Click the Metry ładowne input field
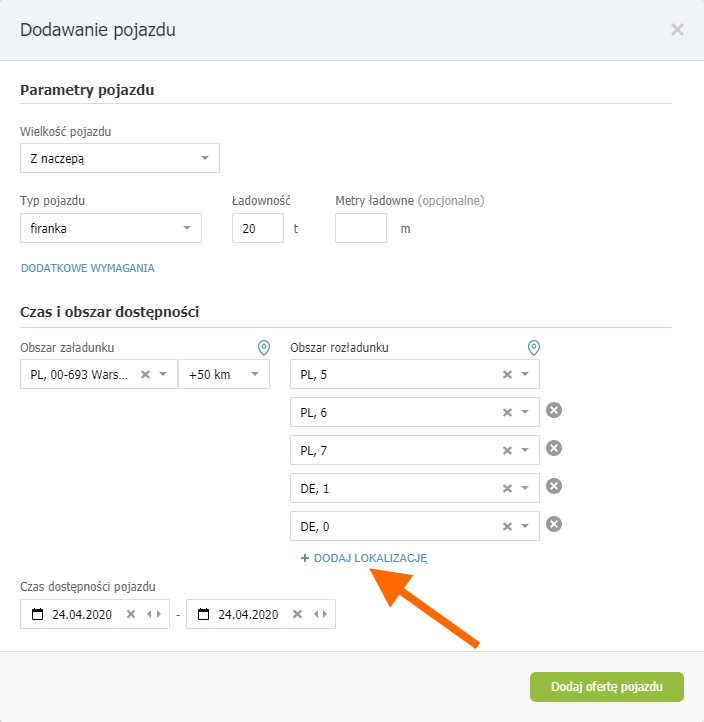 (361, 228)
